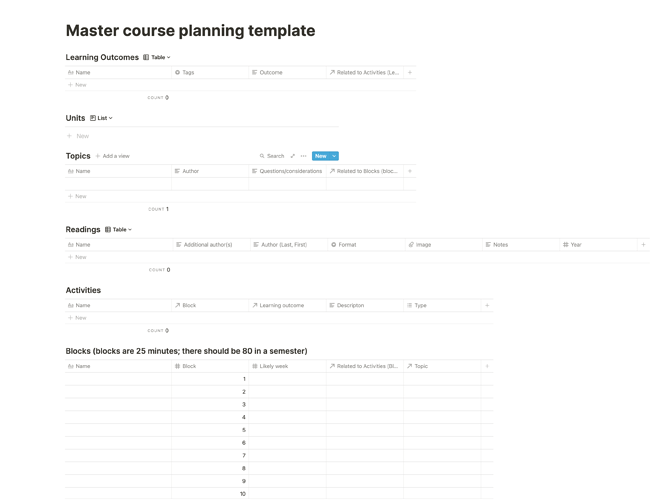Open the Table view dropdown beside Readings
The image size is (659, 500).
point(118,229)
